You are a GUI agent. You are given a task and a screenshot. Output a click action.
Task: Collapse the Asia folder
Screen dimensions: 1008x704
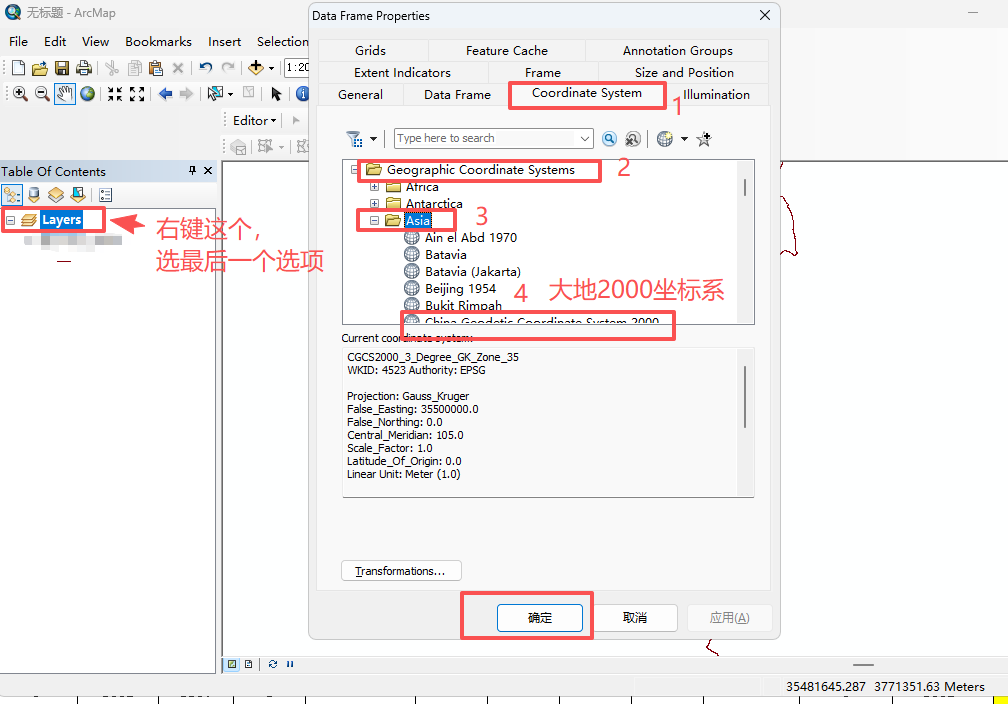[374, 221]
